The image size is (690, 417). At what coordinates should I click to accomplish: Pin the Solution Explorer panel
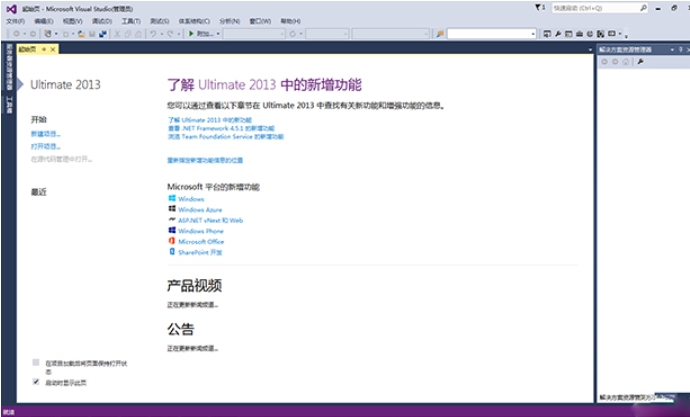click(x=681, y=50)
